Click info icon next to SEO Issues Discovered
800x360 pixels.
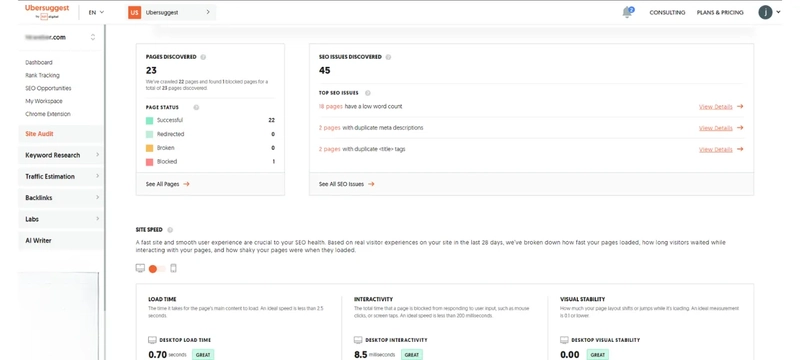[388, 57]
